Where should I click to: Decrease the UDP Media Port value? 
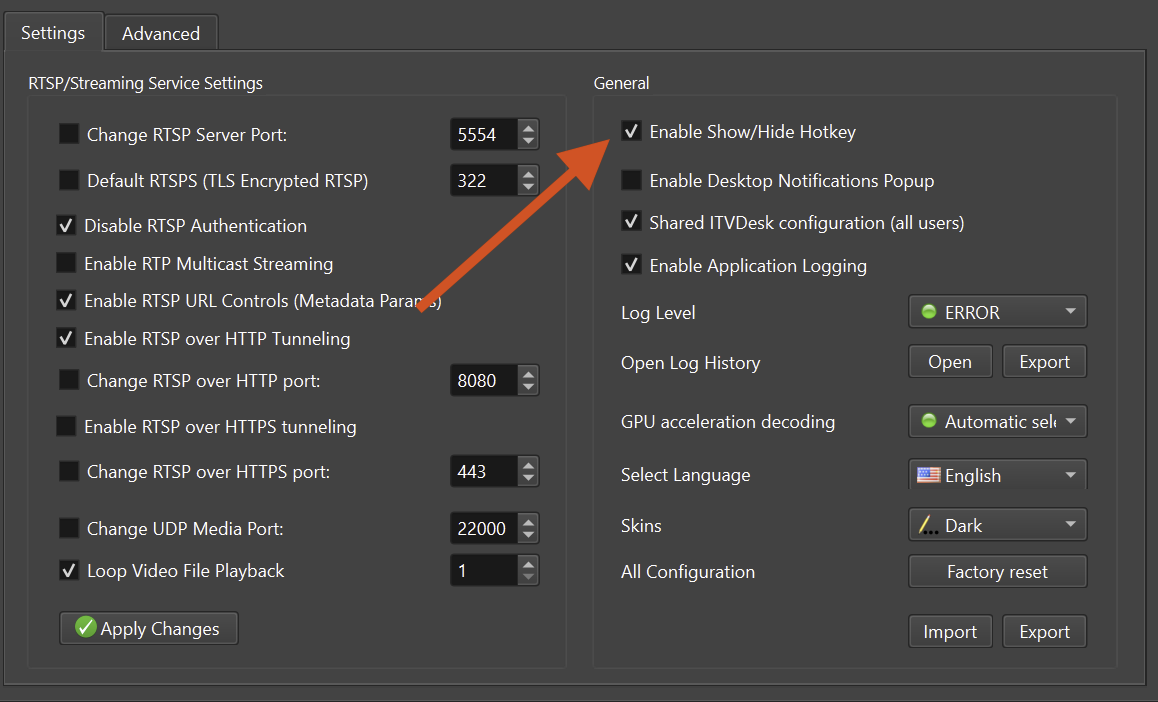pos(528,536)
